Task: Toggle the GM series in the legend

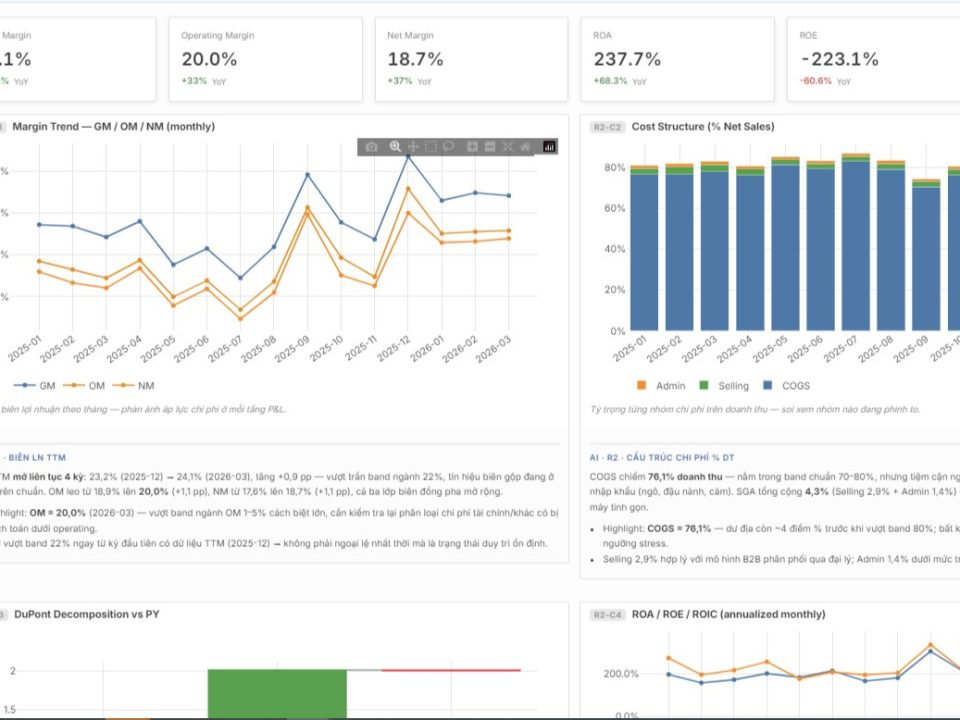Action: pyautogui.click(x=35, y=386)
